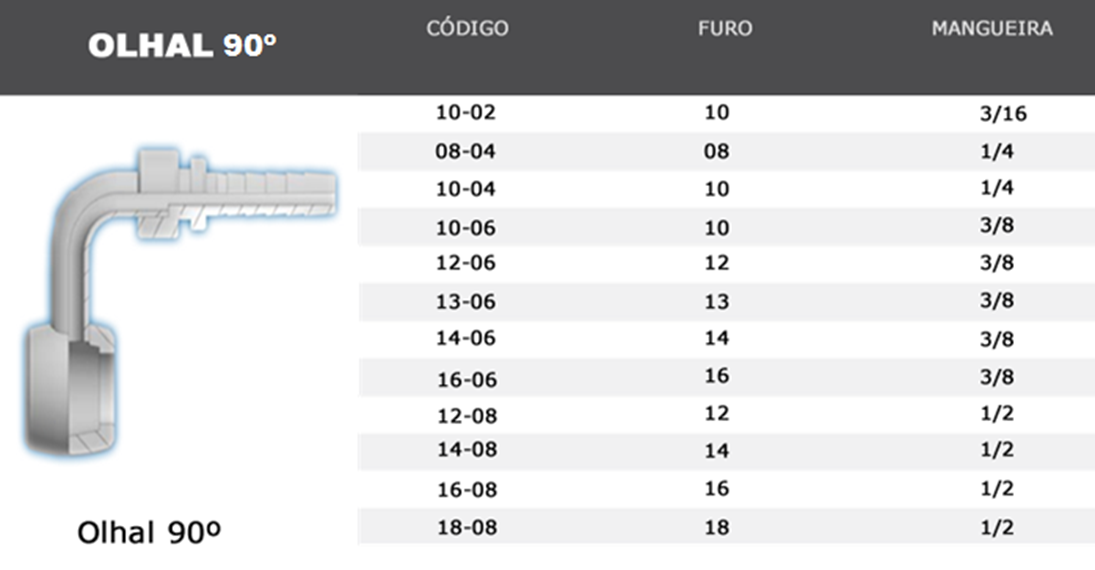
Task: Click the 3/16 hose size value
Action: click(1003, 114)
